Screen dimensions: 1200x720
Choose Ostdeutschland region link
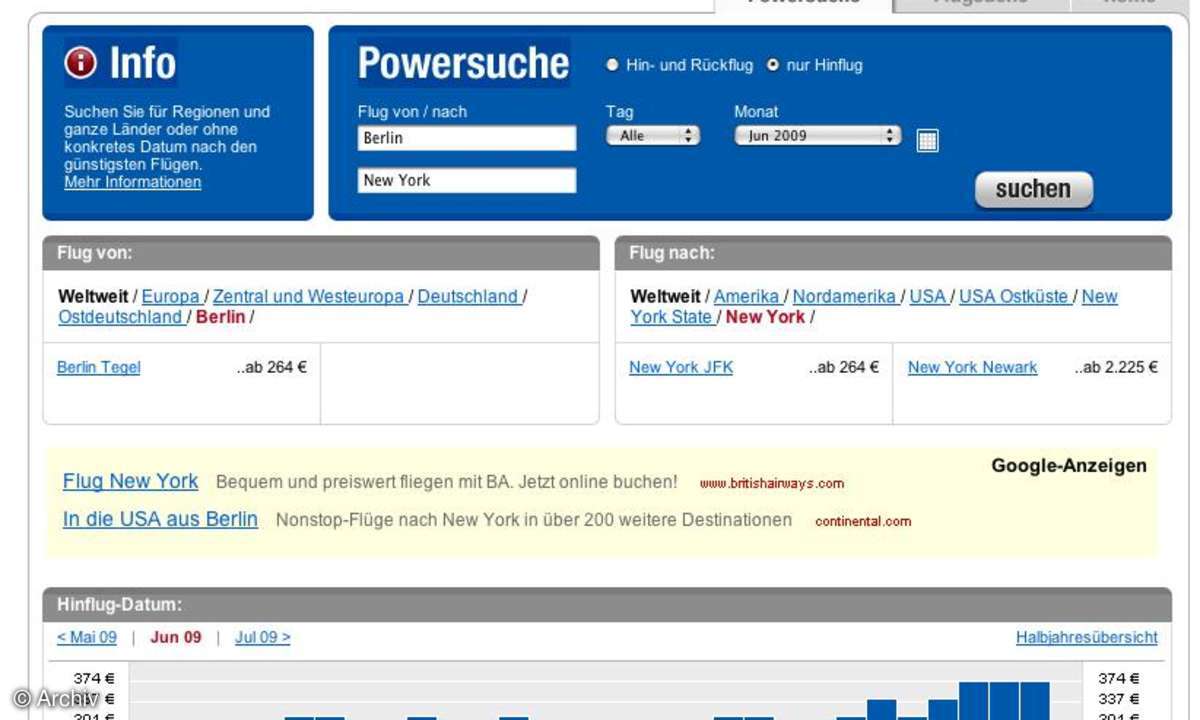pyautogui.click(x=120, y=317)
